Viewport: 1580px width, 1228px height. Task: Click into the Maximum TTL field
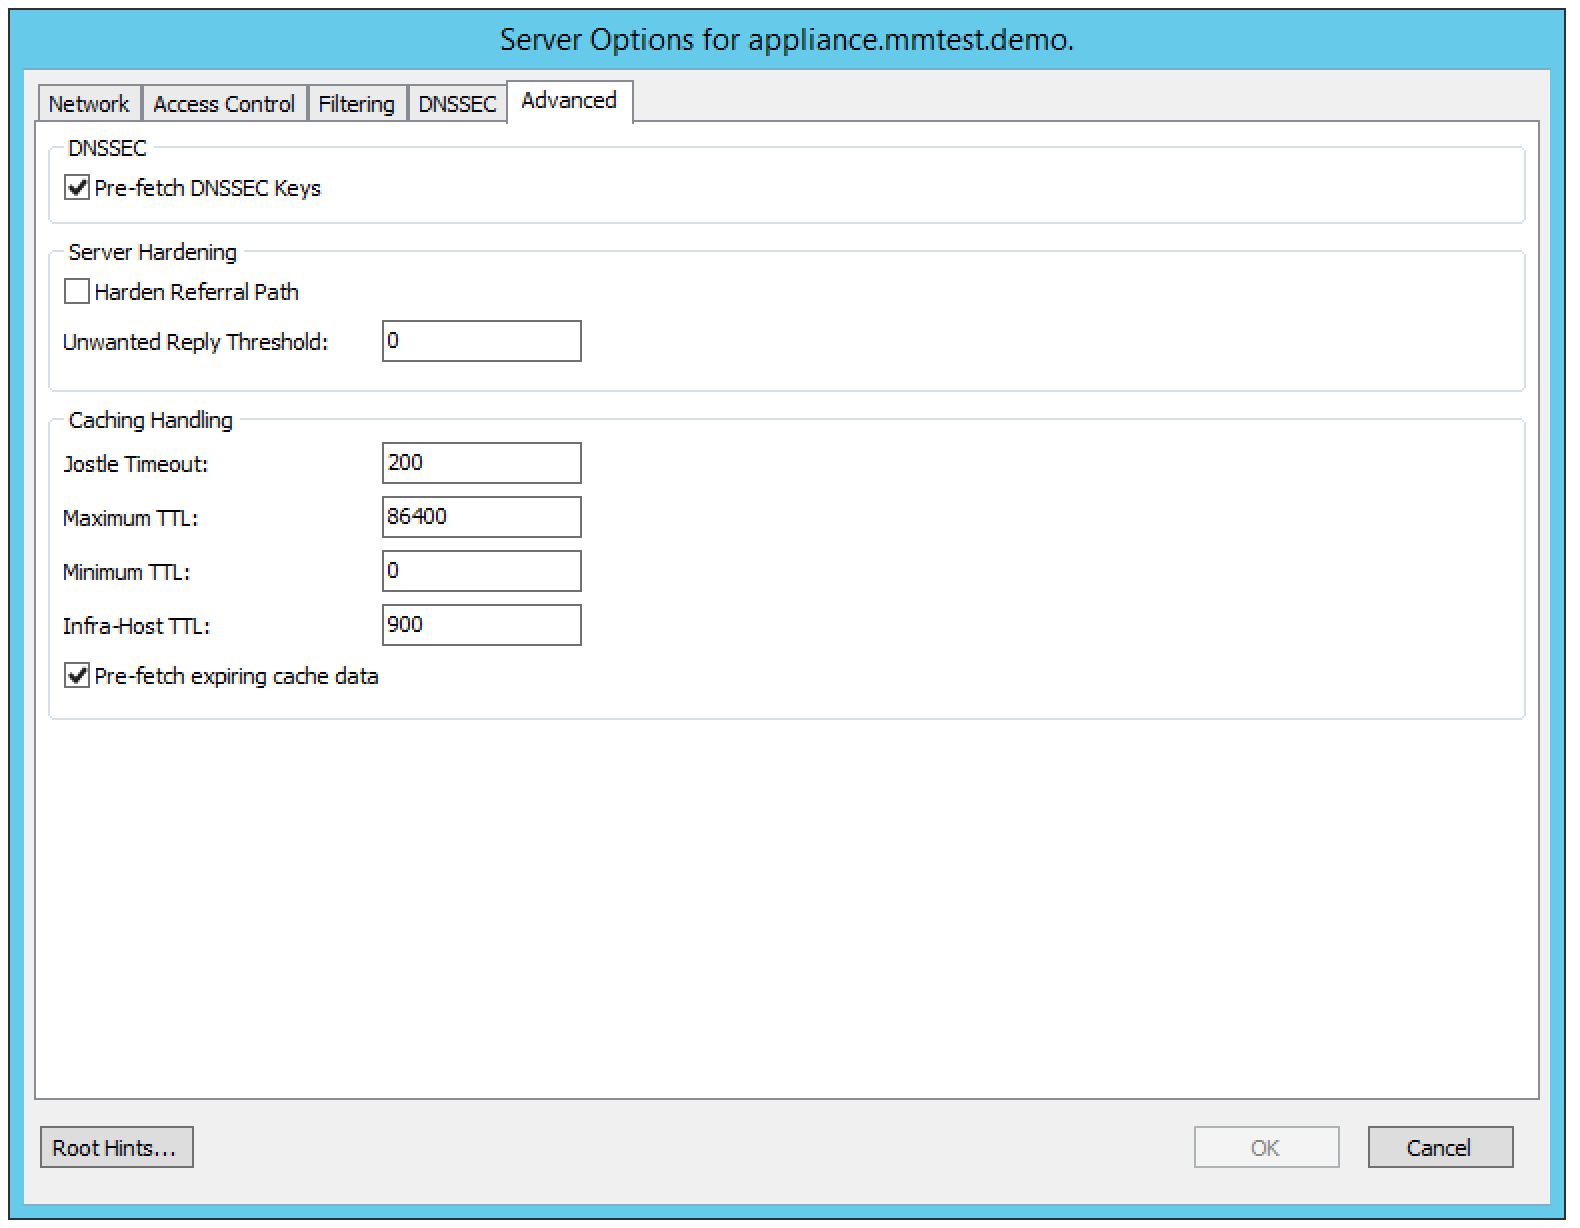[481, 517]
